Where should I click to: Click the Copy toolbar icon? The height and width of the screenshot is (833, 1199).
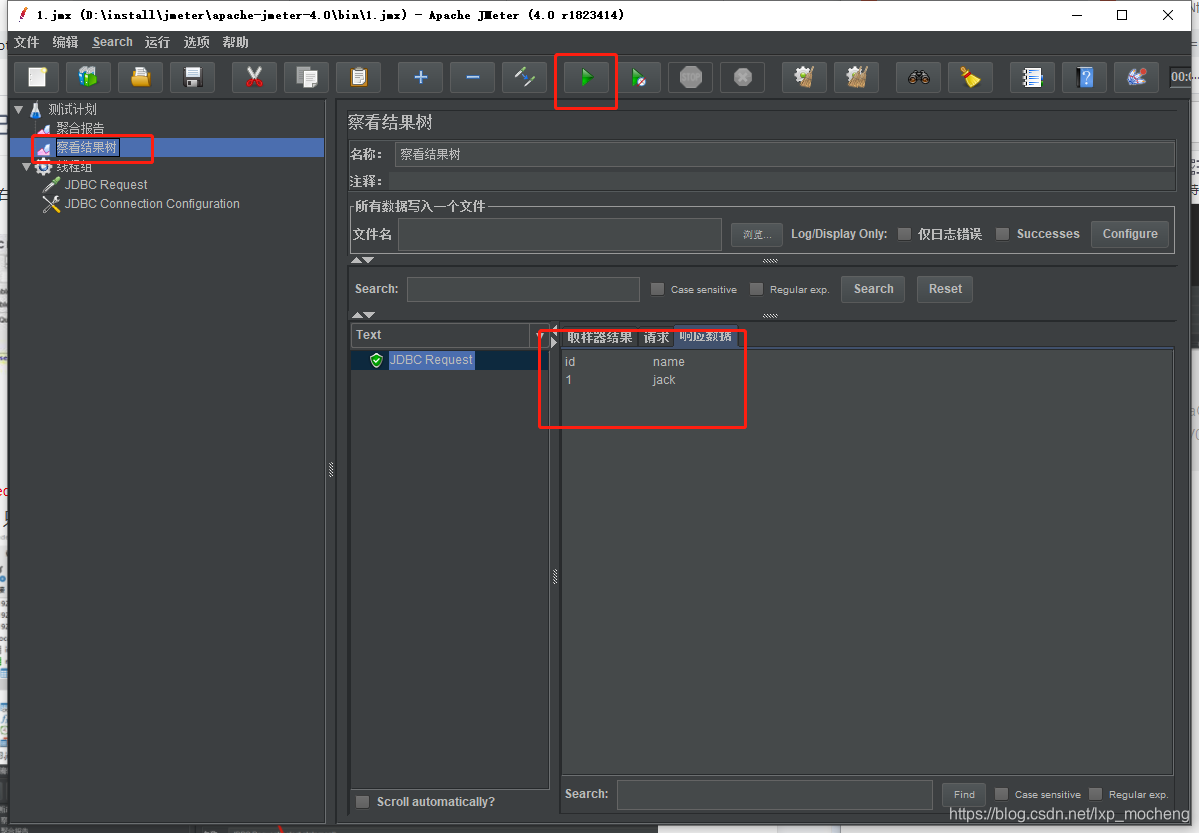click(307, 77)
